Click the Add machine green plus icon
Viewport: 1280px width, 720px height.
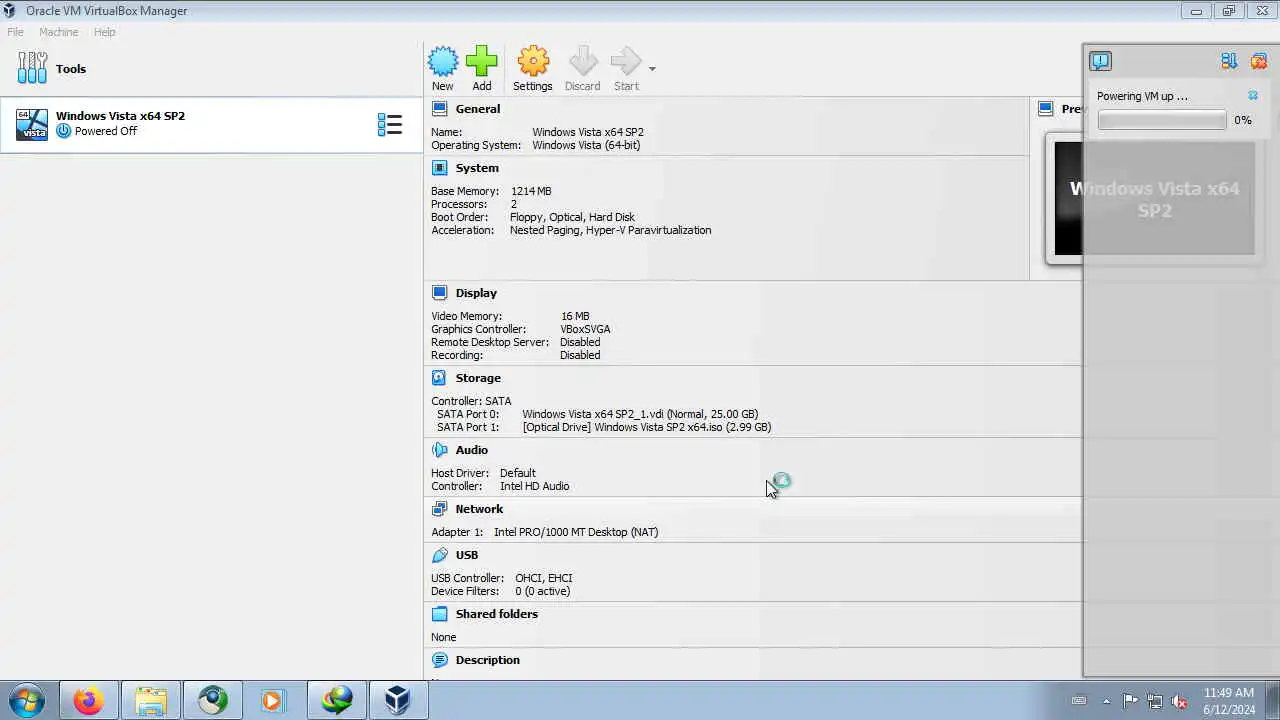[481, 62]
